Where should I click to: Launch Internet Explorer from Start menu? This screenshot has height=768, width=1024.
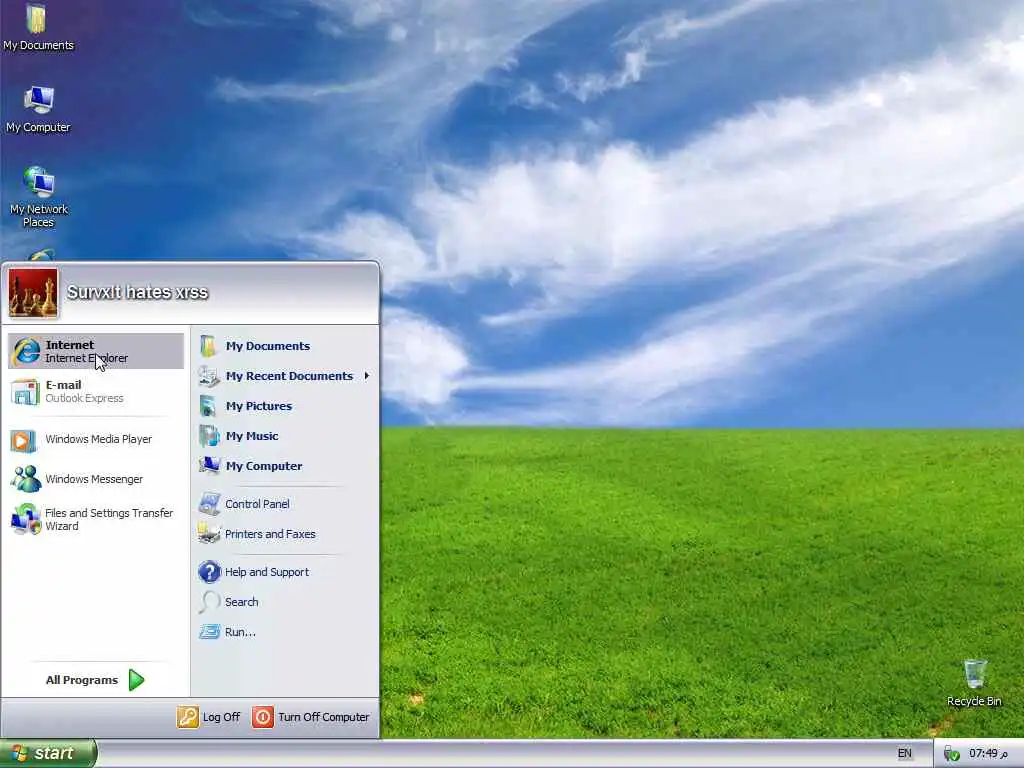(96, 351)
